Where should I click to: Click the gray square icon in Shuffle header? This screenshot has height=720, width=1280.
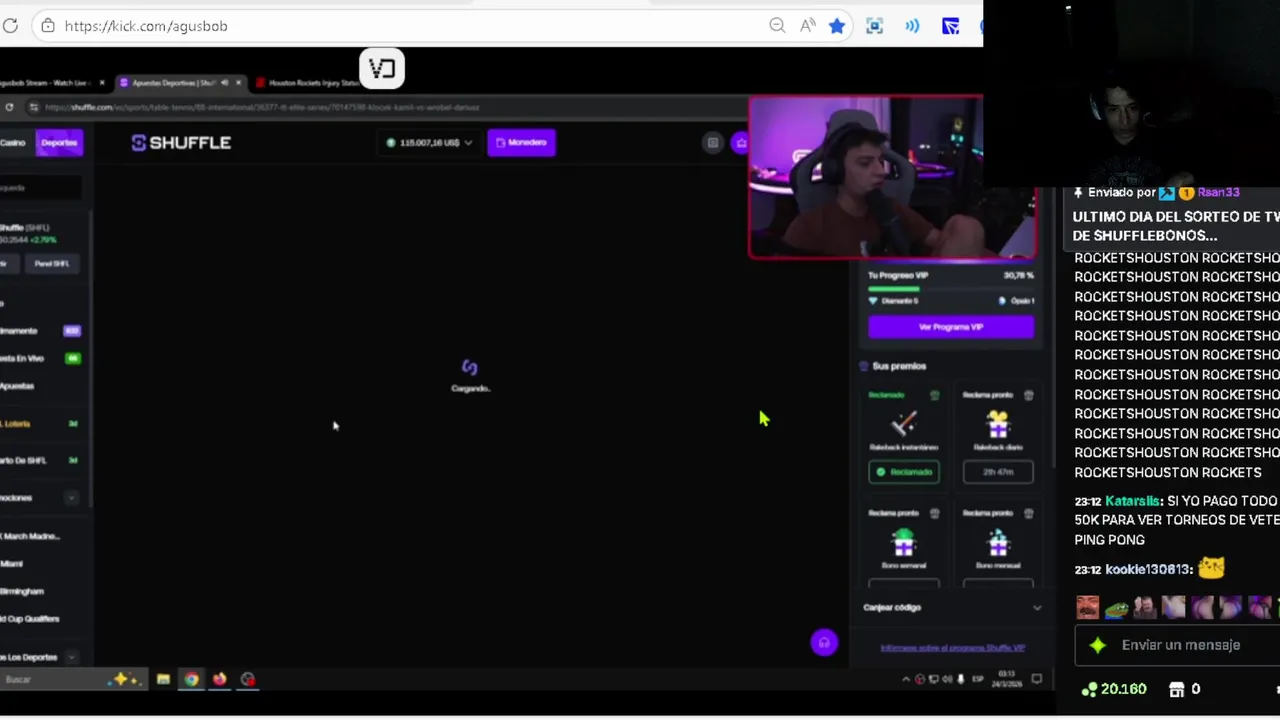tap(713, 143)
